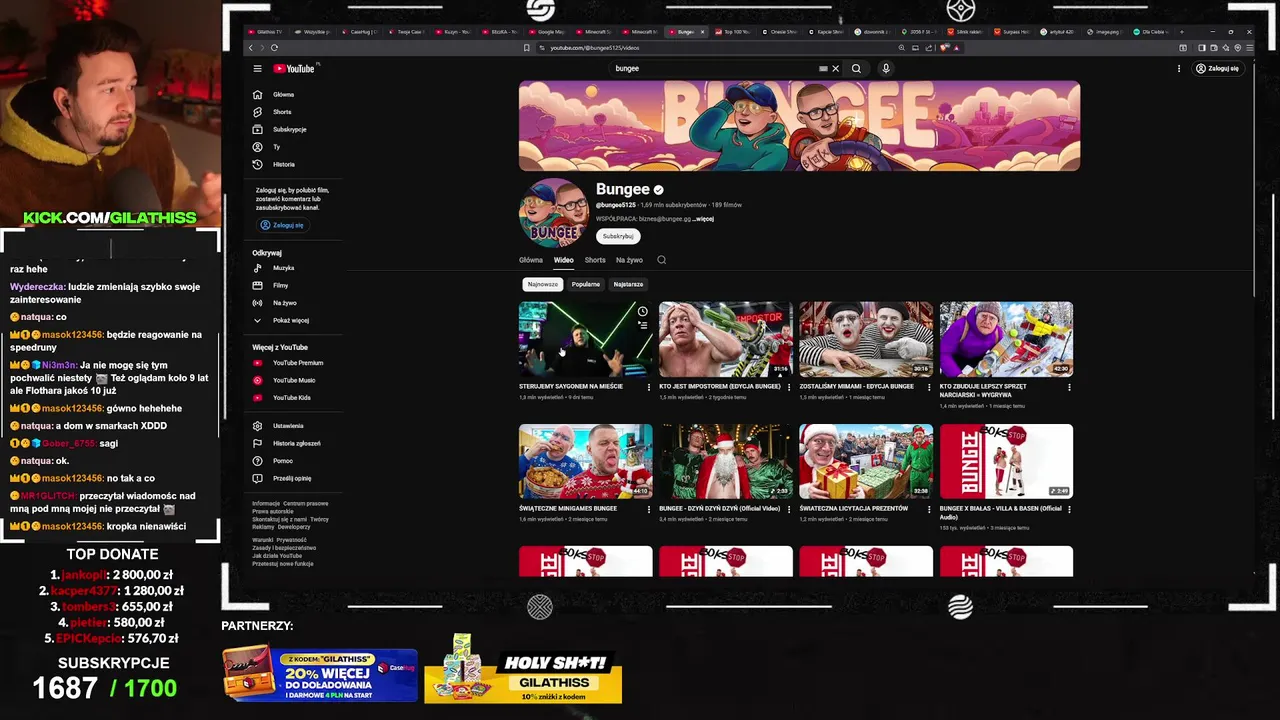Viewport: 1280px width, 720px height.
Task: Reload the page in the browser
Action: (274, 48)
